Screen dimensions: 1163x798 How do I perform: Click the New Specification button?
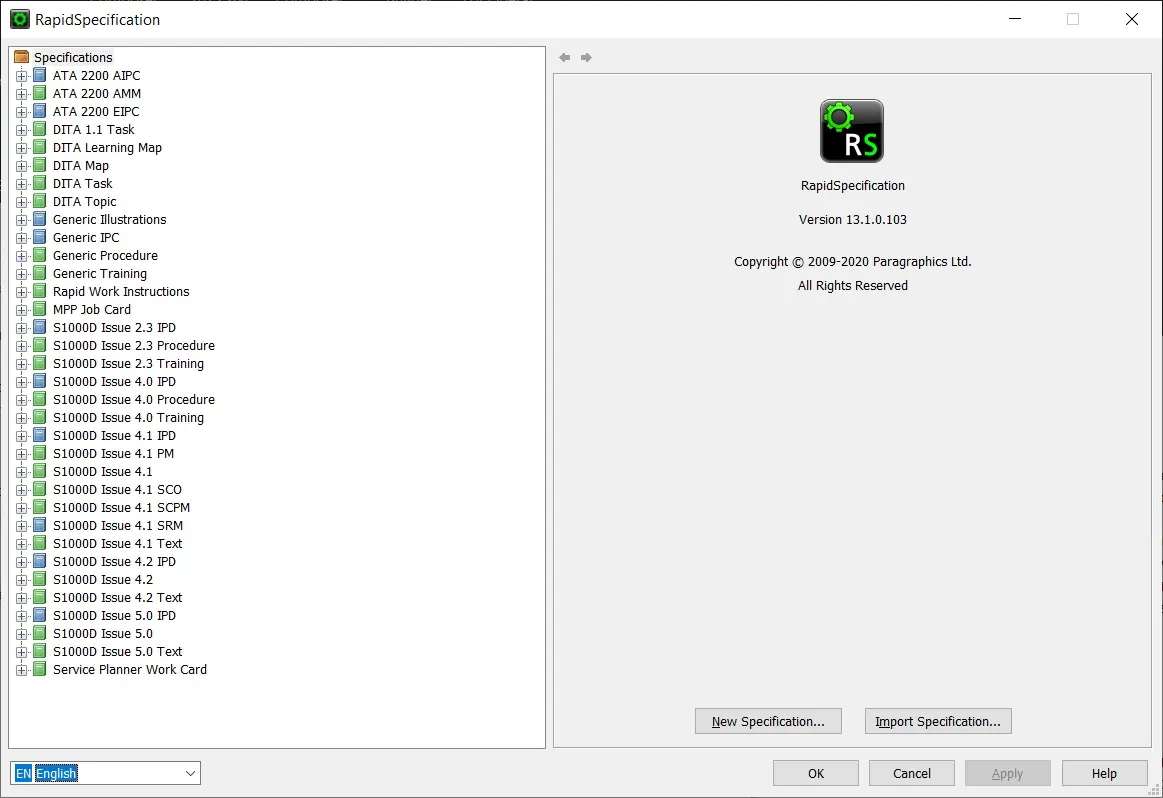point(768,722)
